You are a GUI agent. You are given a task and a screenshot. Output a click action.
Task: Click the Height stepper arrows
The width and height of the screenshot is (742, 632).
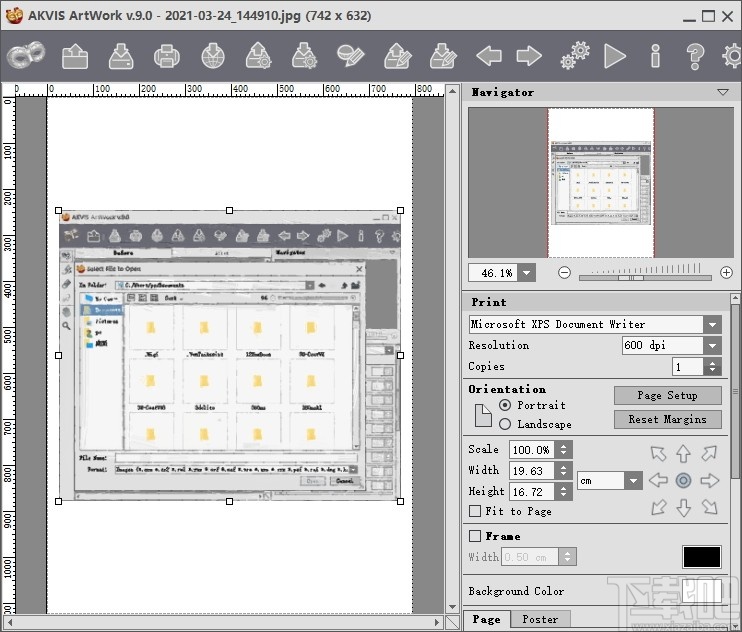(563, 492)
